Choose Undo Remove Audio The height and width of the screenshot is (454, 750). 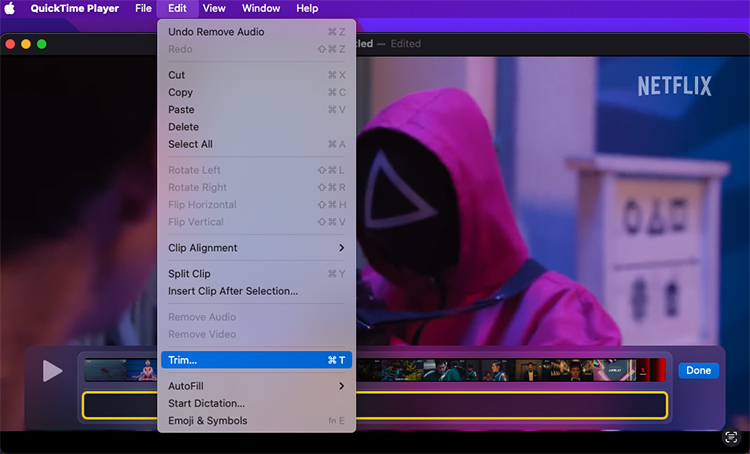pyautogui.click(x=256, y=32)
